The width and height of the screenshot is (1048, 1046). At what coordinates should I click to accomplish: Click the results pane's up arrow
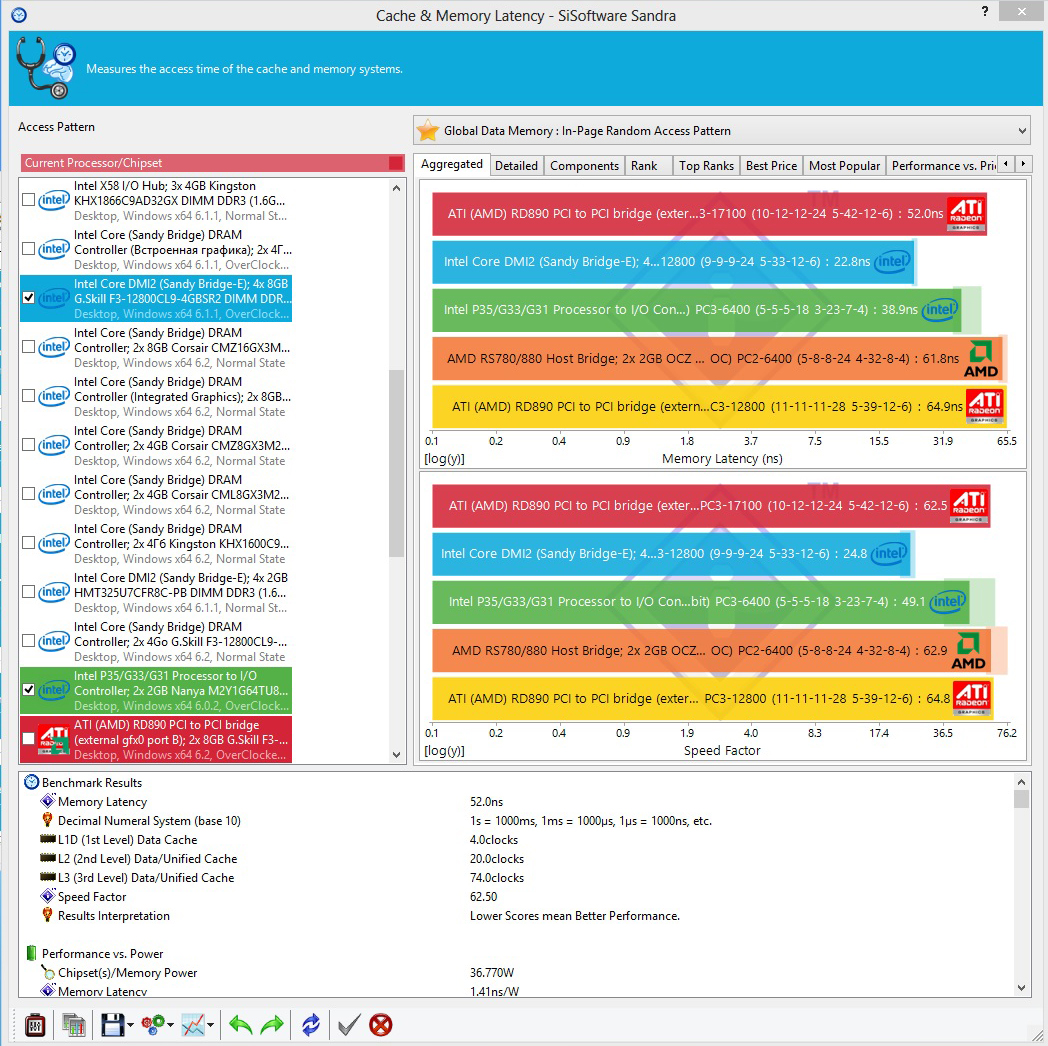pos(1021,782)
